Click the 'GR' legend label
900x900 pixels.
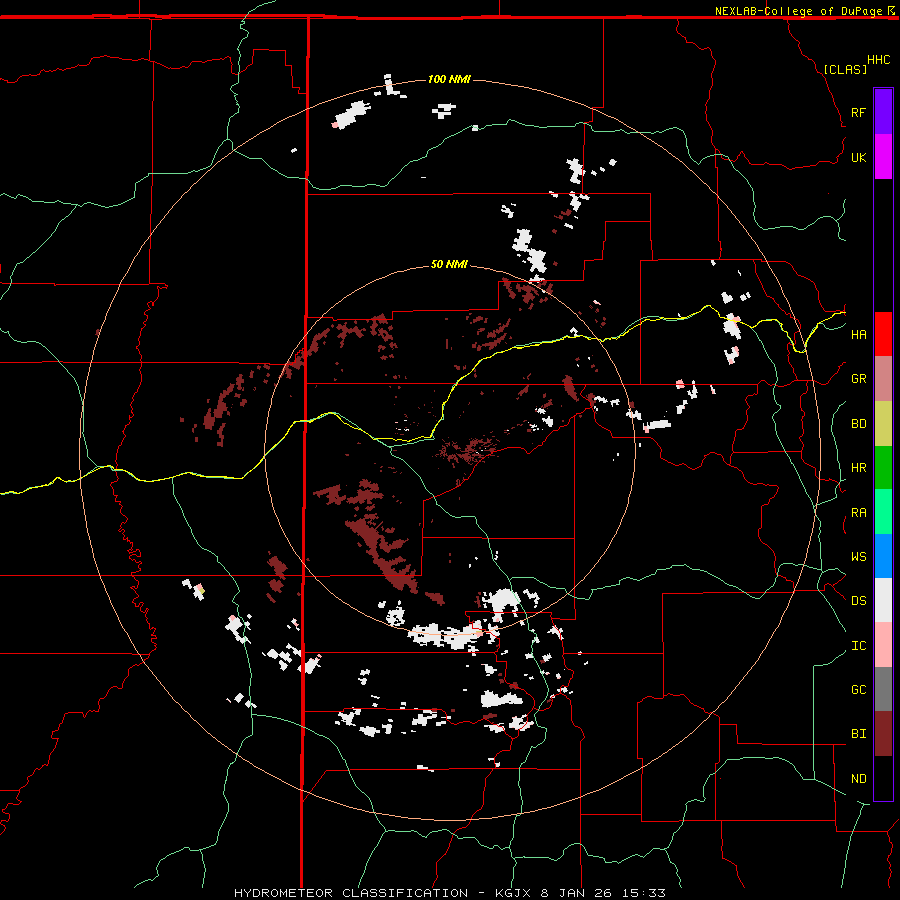point(858,379)
